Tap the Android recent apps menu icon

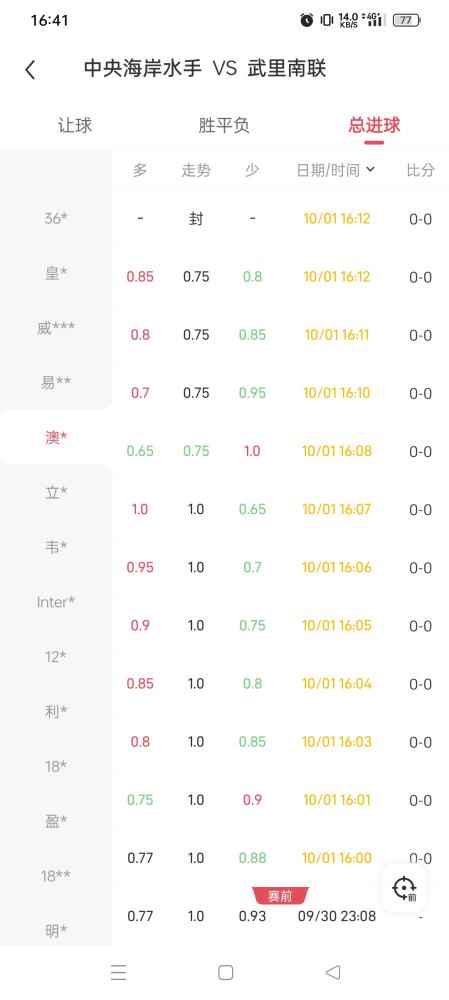[119, 972]
